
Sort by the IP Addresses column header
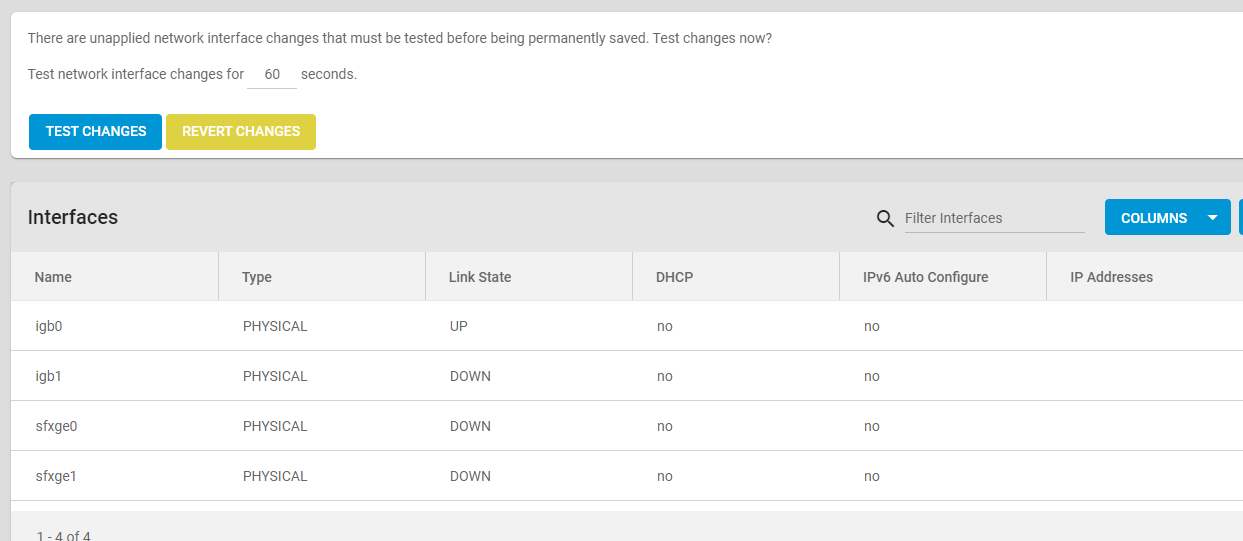[1111, 277]
